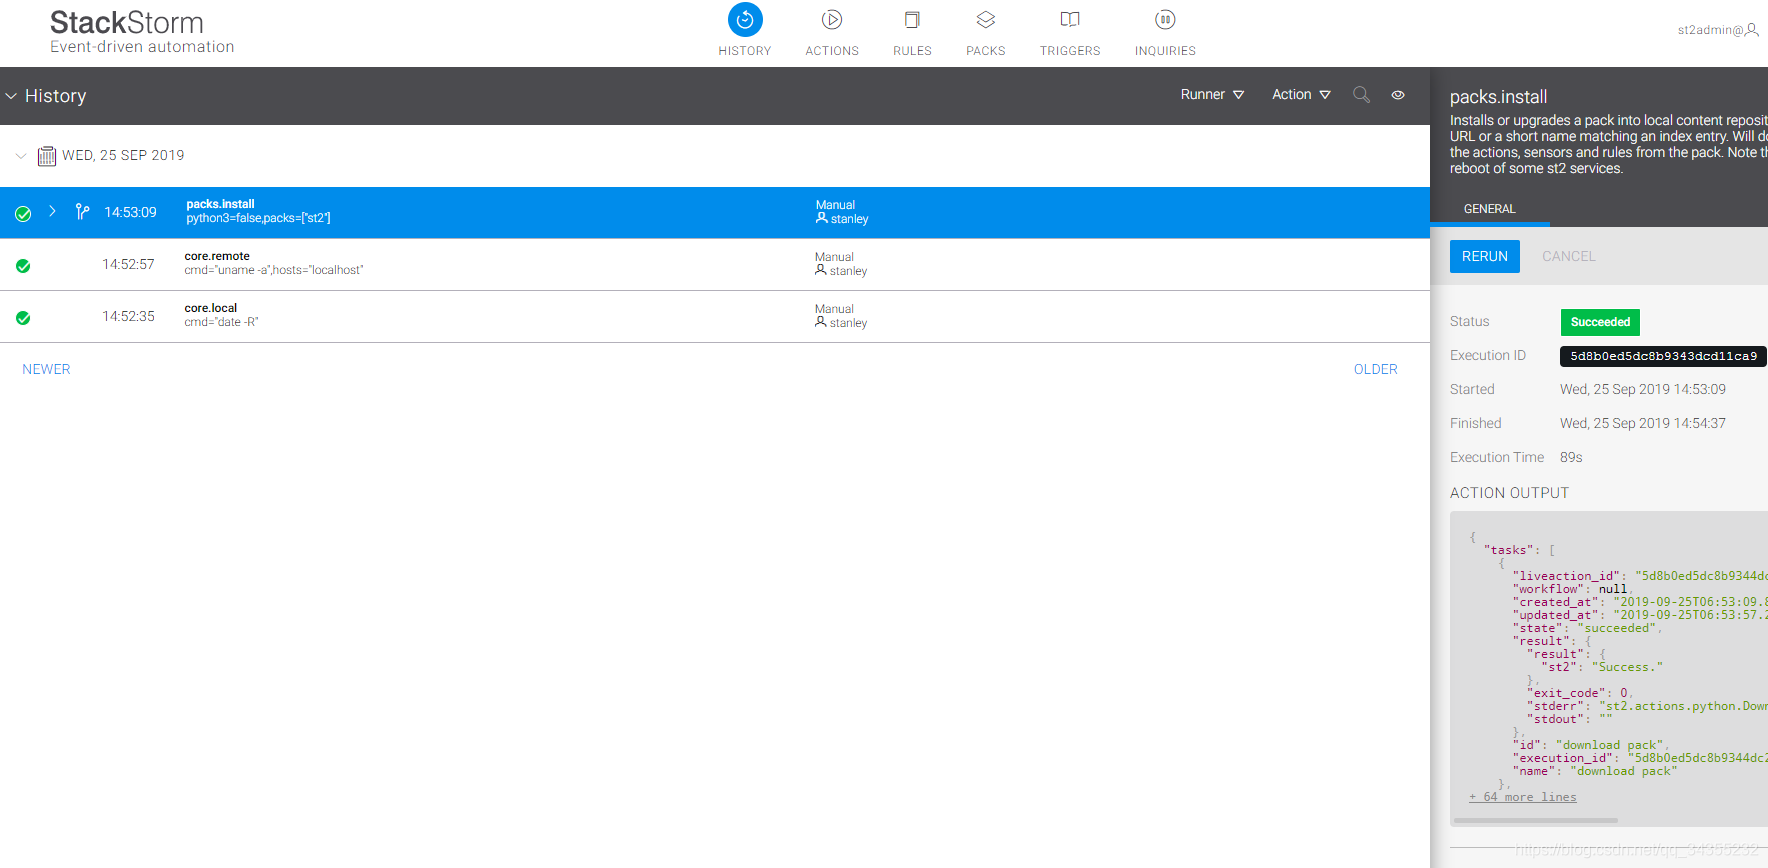
Task: Click the user profile icon next to st2admin
Action: pyautogui.click(x=1752, y=30)
